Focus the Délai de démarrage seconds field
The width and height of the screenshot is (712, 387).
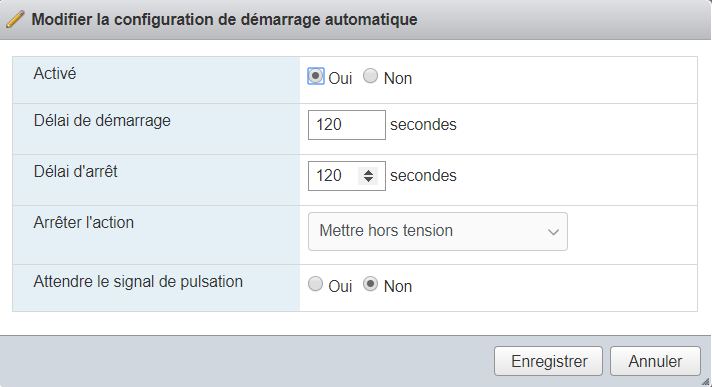click(346, 124)
